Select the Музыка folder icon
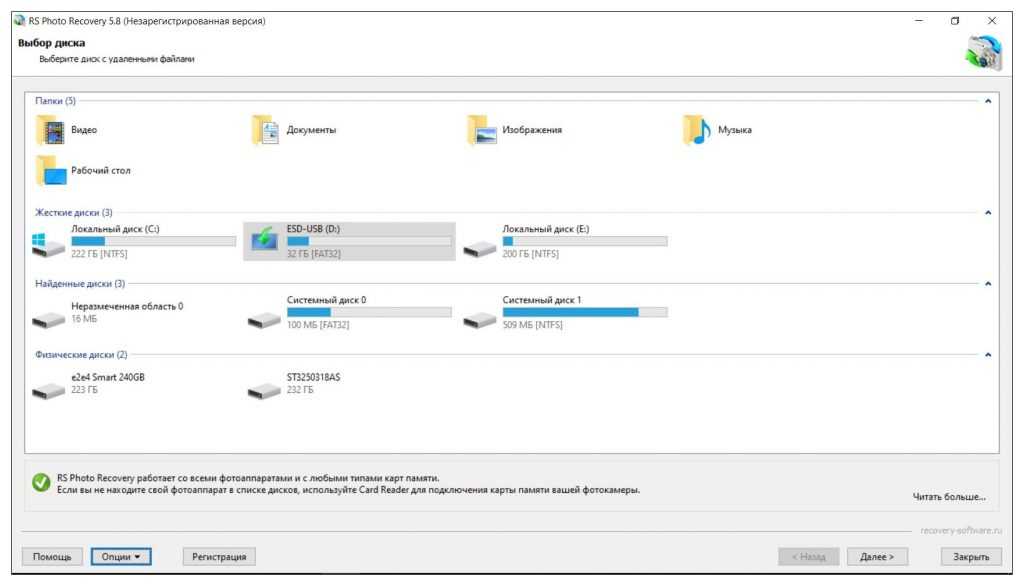The image size is (1024, 586). click(x=697, y=130)
